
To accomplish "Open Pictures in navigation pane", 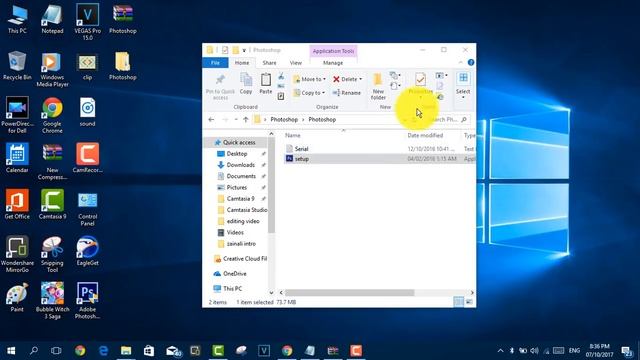I will pyautogui.click(x=237, y=187).
